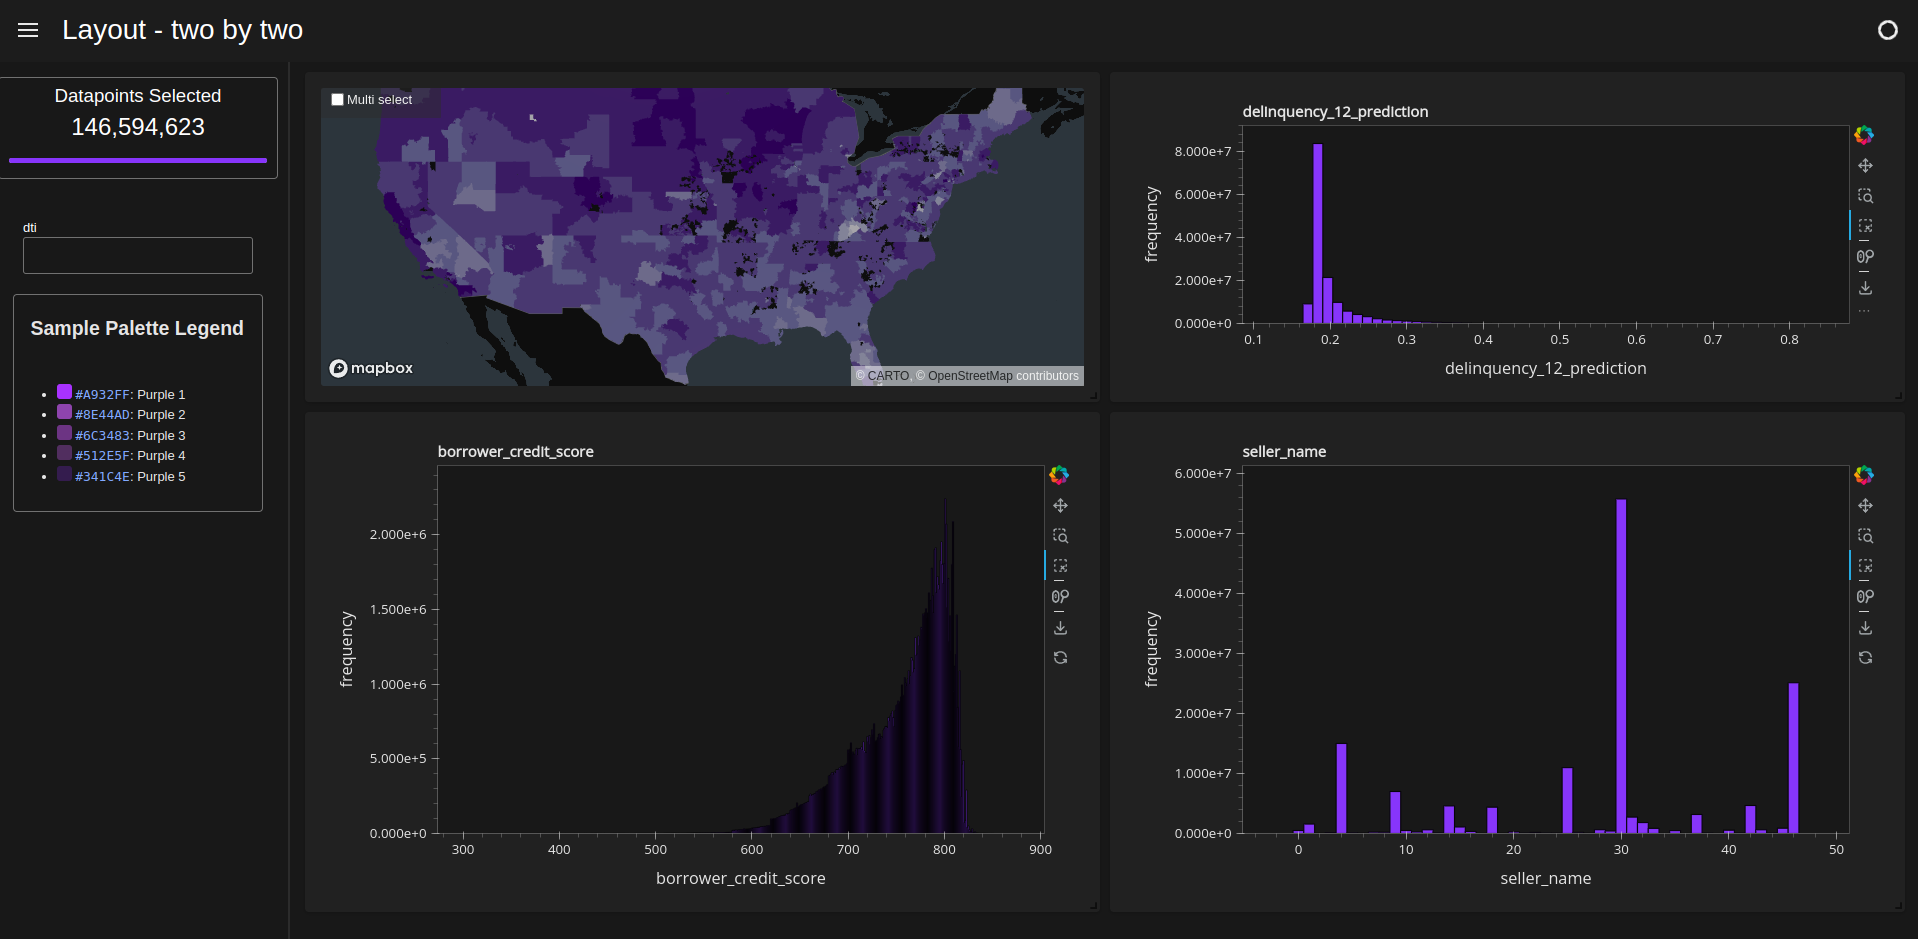Click the Bokeh logo on delinquency_12_prediction chart
Image resolution: width=1918 pixels, height=939 pixels.
pos(1864,135)
